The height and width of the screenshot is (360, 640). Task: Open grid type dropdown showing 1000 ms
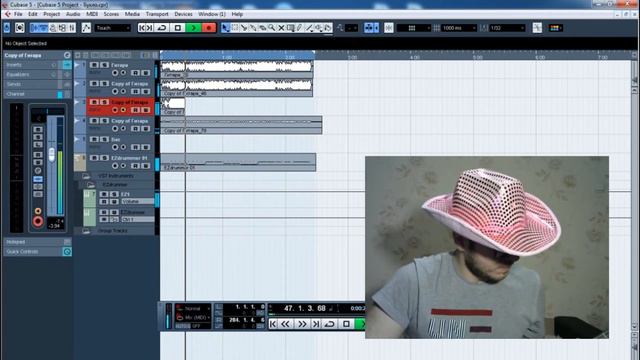[x=459, y=28]
